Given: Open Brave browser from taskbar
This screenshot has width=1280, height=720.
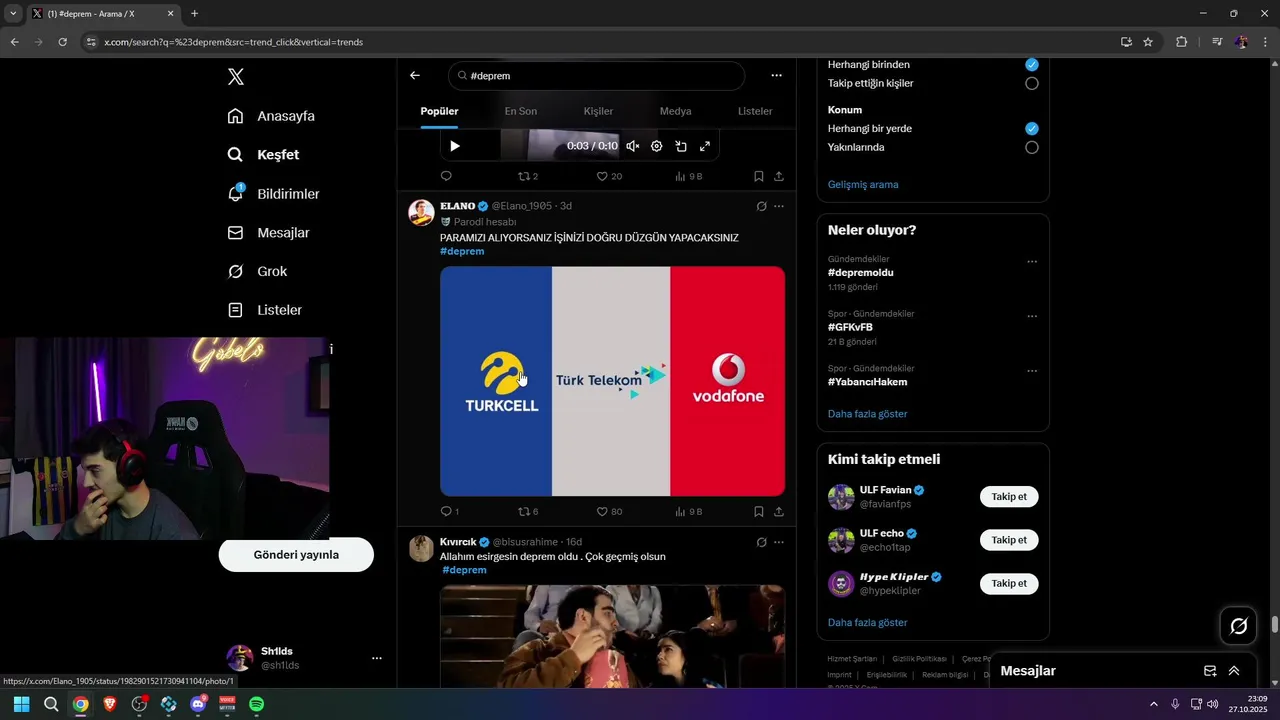Looking at the screenshot, I should (110, 704).
